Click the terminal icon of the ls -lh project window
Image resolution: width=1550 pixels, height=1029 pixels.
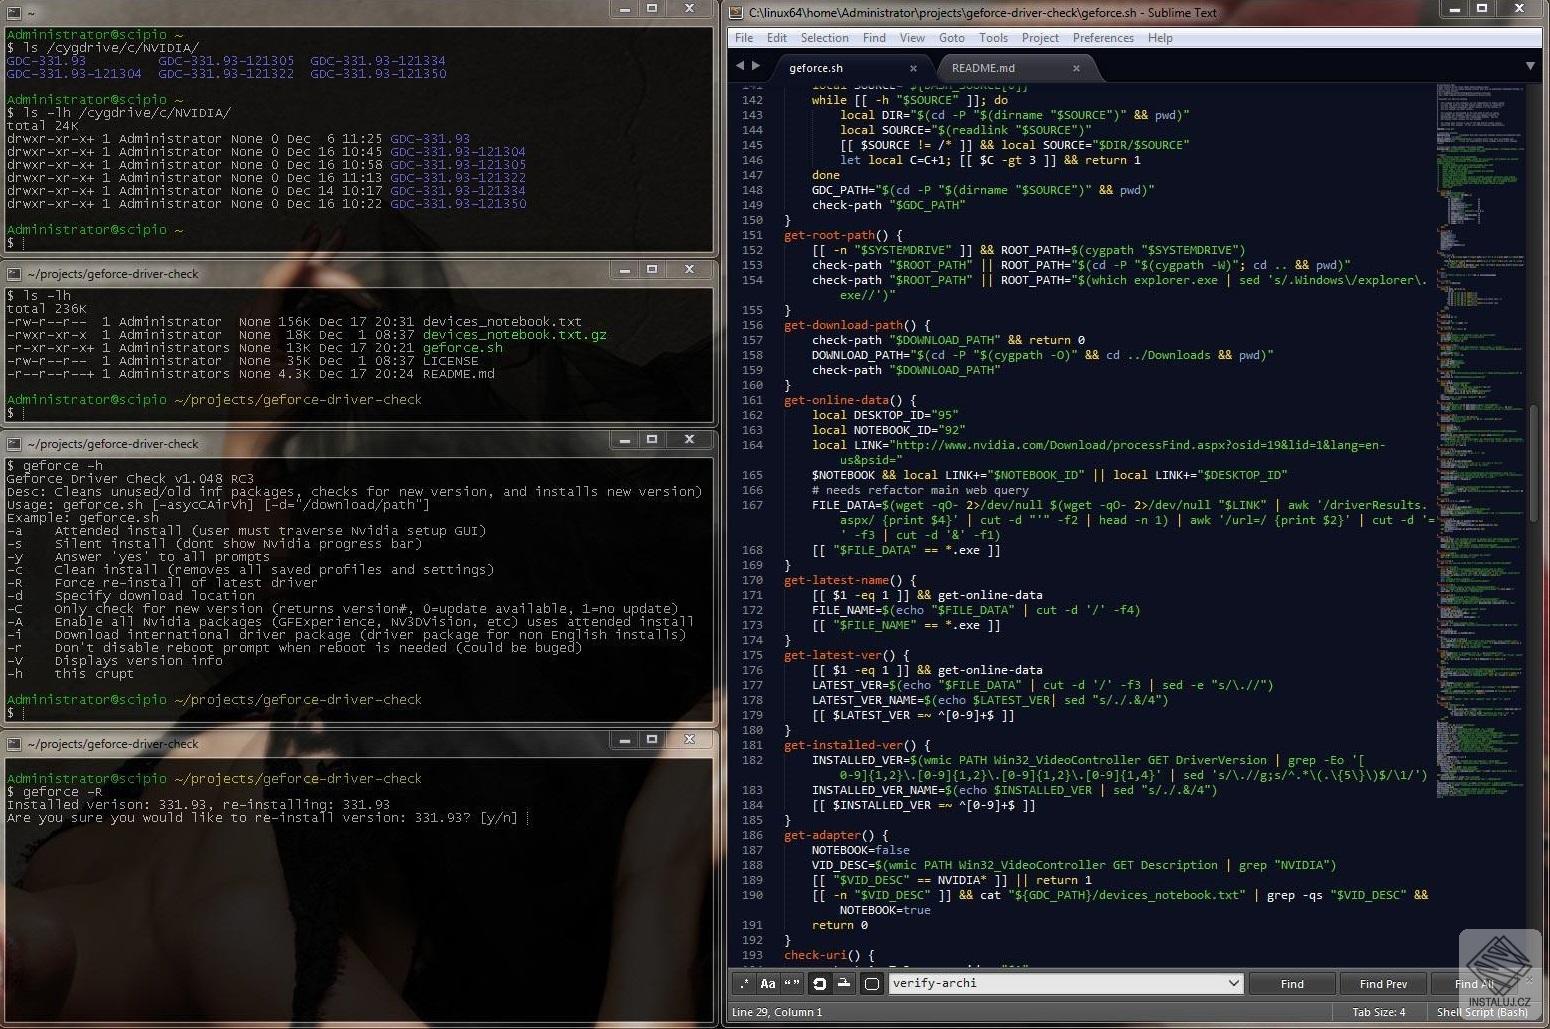point(14,274)
